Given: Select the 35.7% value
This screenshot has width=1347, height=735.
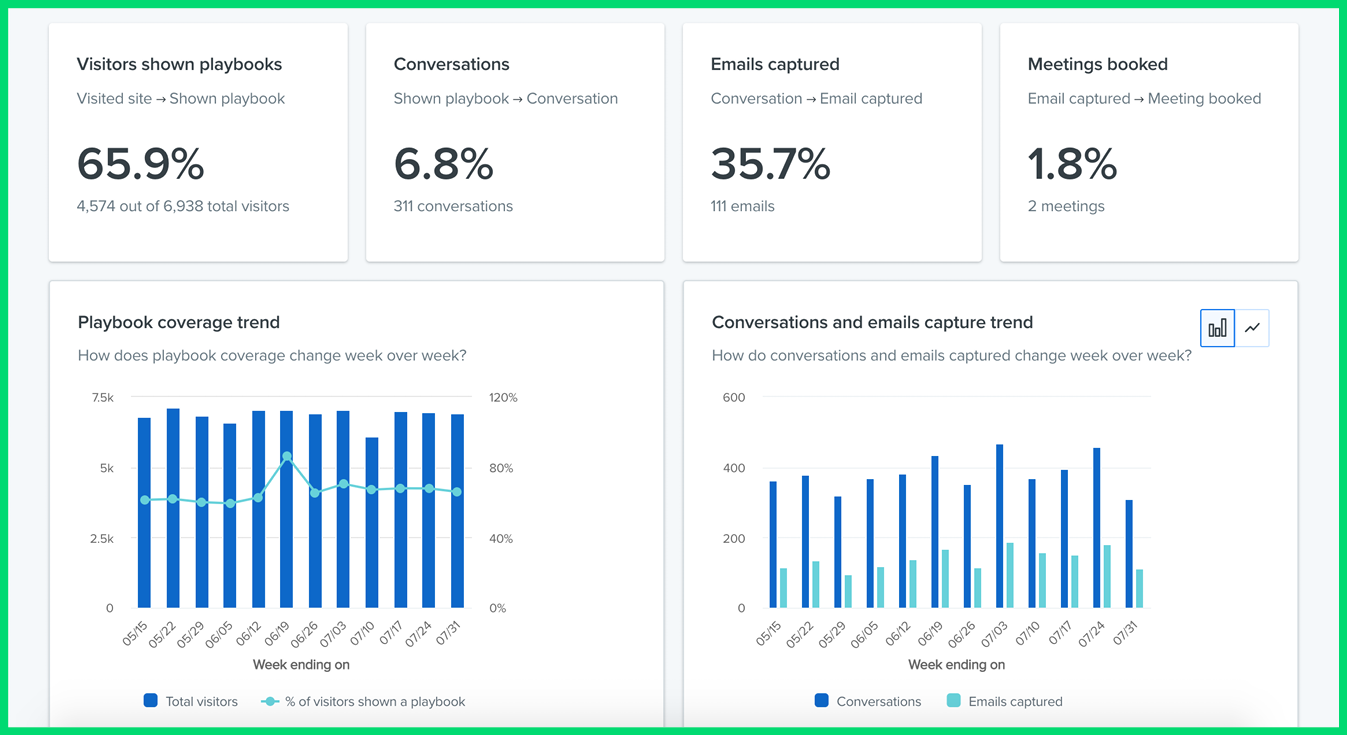Looking at the screenshot, I should 771,164.
